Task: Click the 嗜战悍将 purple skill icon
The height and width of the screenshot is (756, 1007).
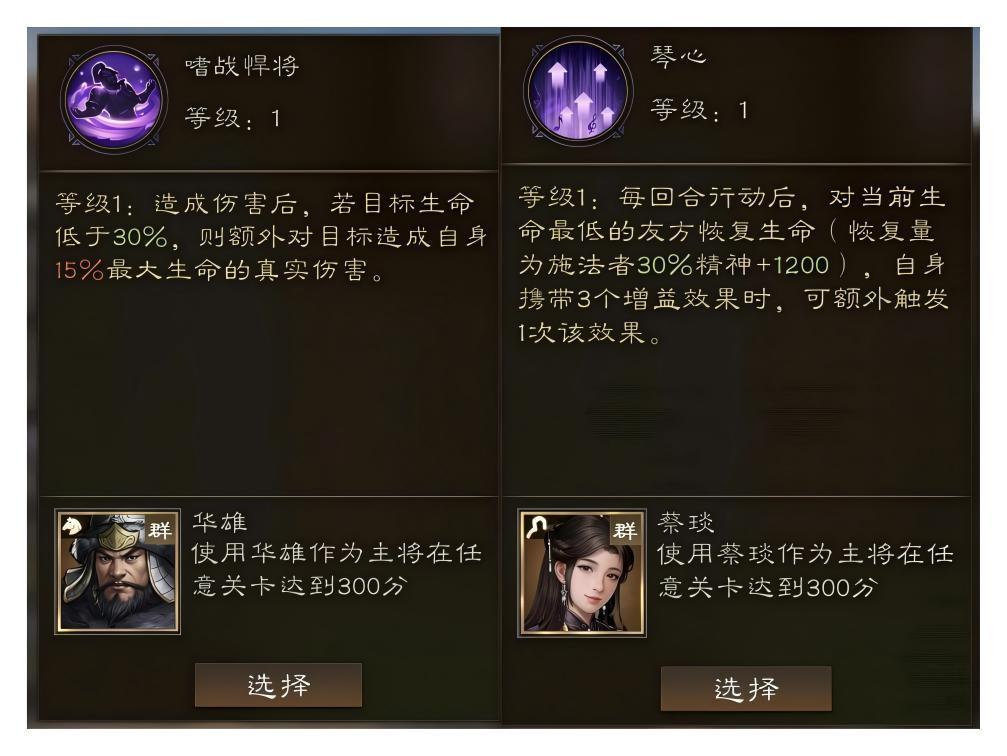Action: coord(114,99)
